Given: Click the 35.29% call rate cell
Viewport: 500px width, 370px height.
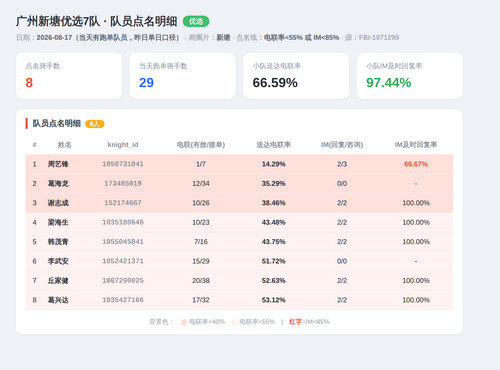Looking at the screenshot, I should pos(273,183).
